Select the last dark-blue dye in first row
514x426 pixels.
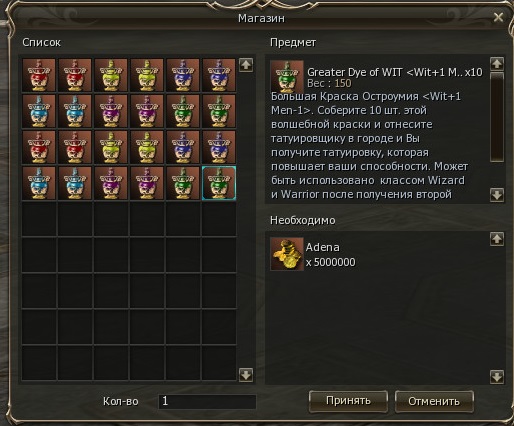tap(219, 75)
